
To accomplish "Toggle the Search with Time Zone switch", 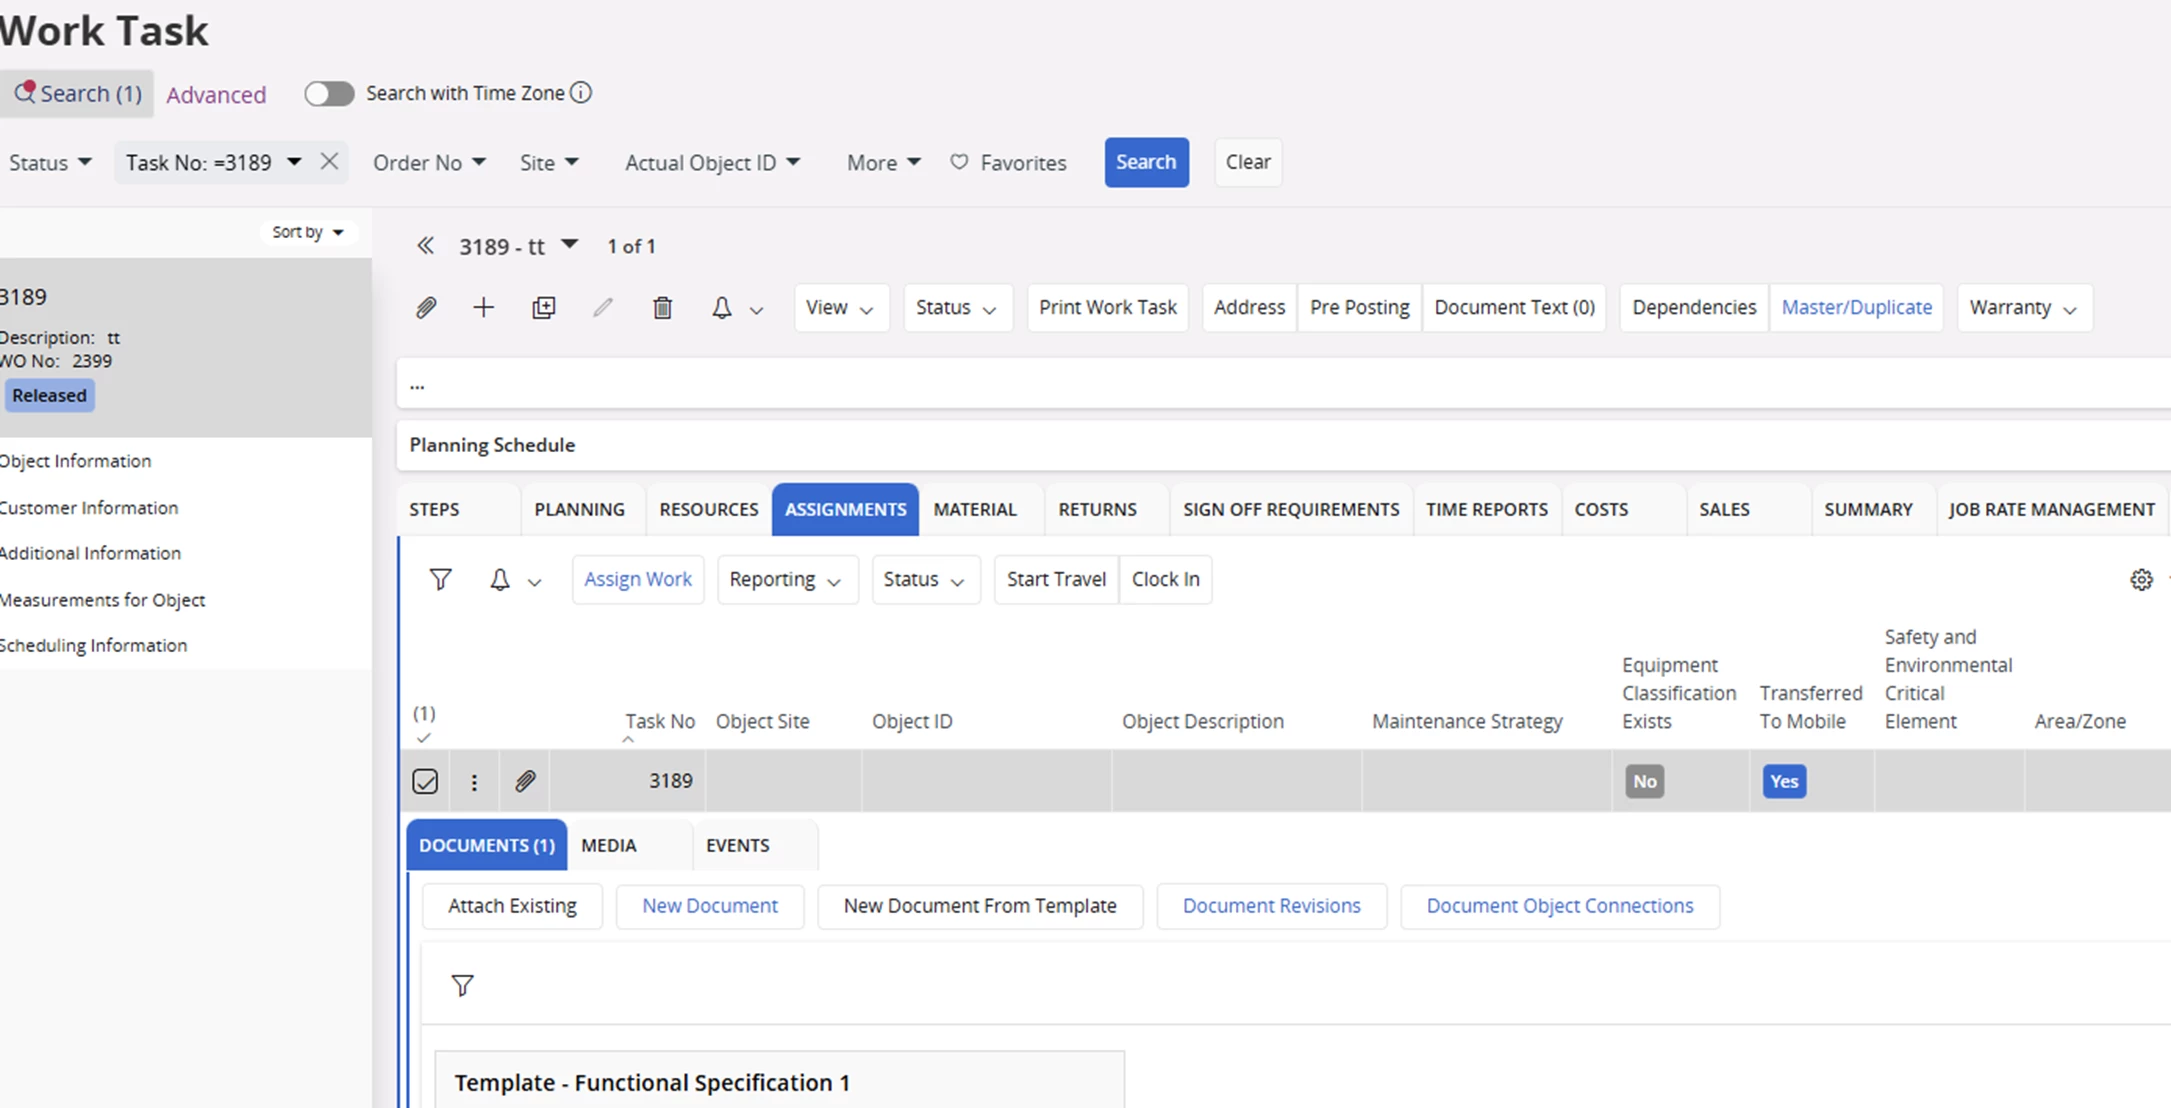I will [x=329, y=94].
